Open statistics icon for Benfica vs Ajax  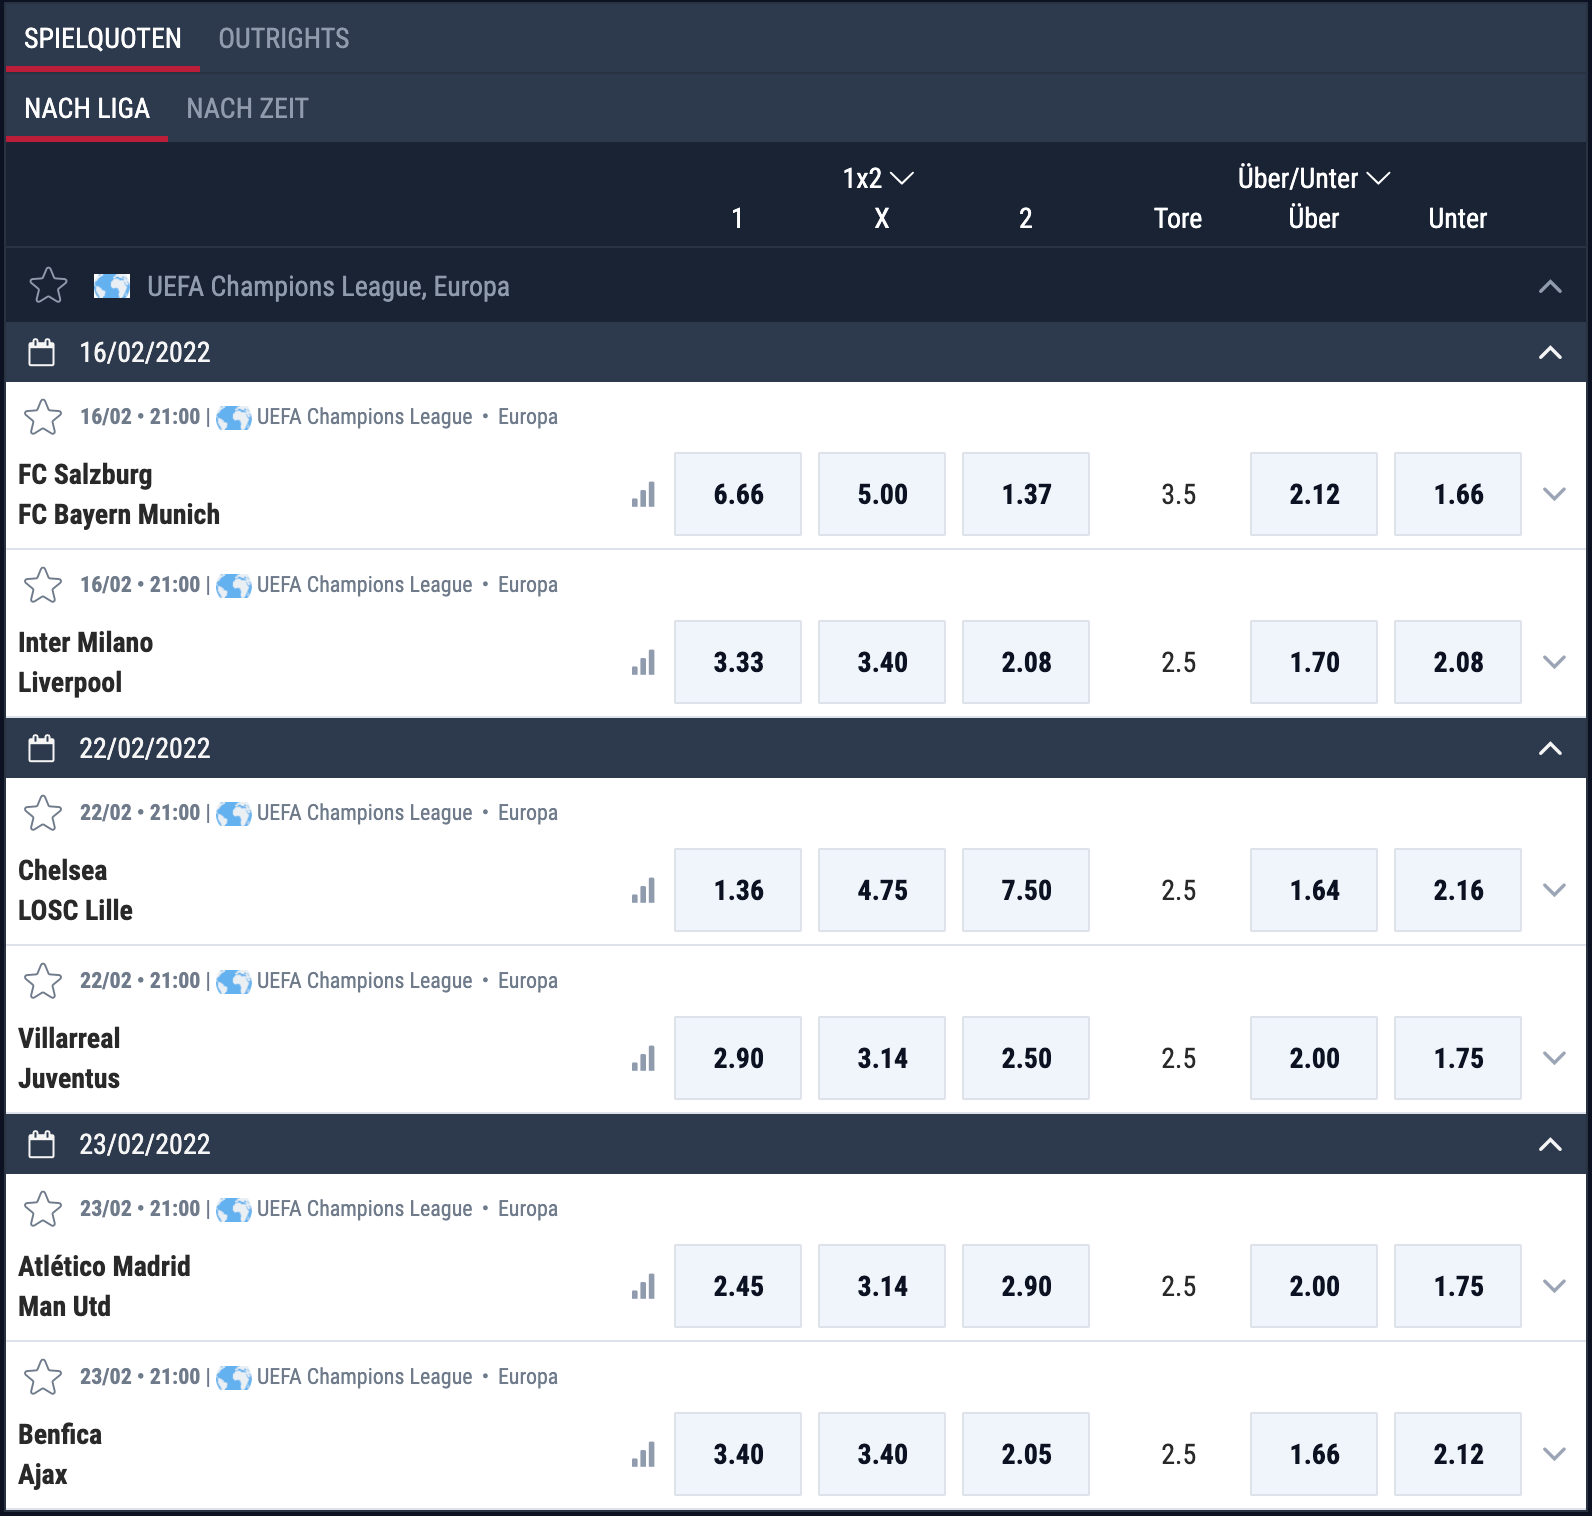(643, 1454)
